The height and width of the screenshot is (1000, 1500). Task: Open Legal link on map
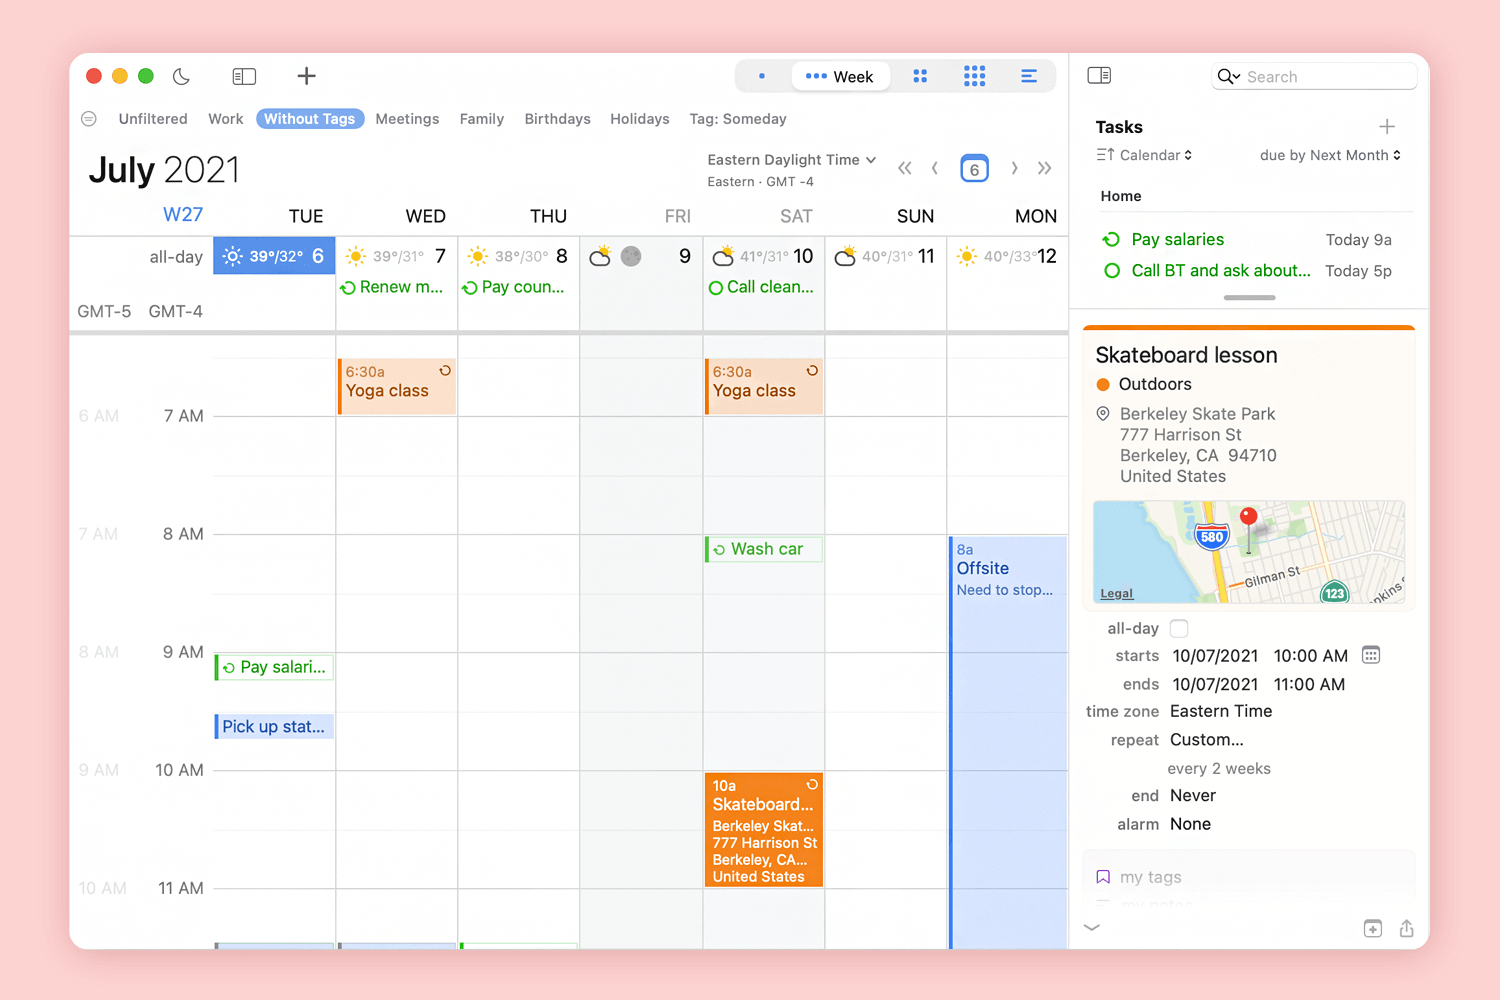[1116, 593]
